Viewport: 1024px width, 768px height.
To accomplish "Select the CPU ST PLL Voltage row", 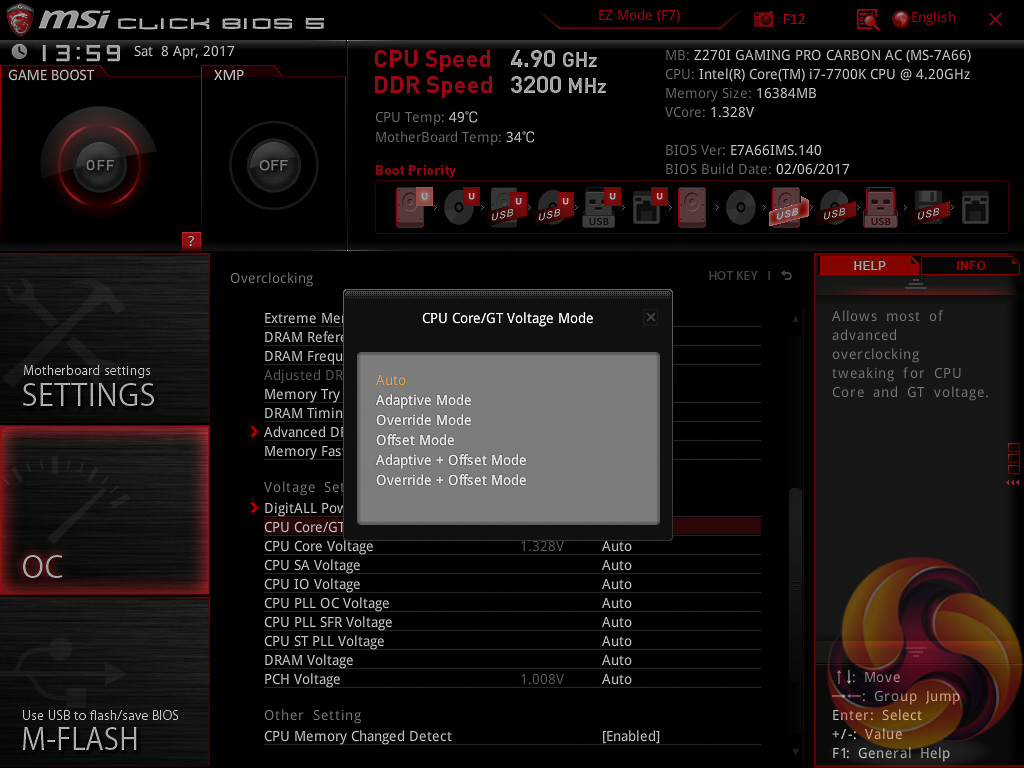I will (x=512, y=641).
